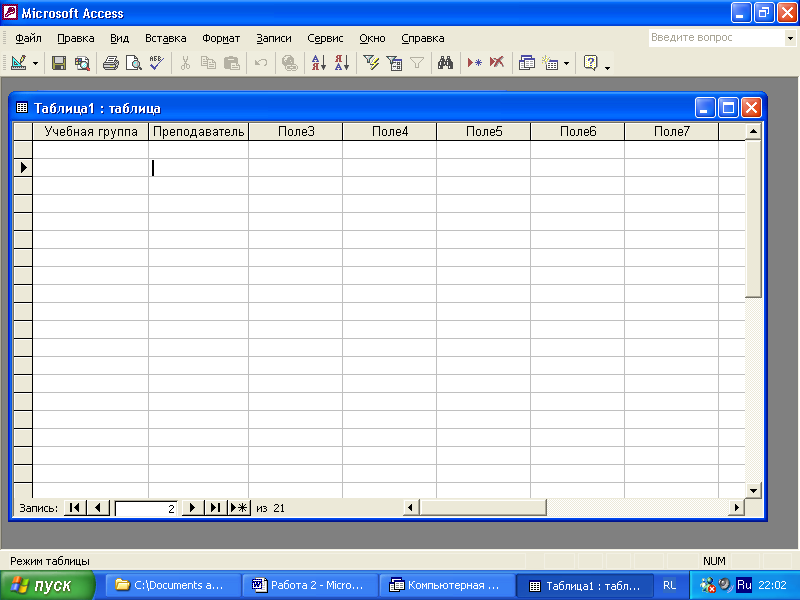Open the Записи menu
This screenshot has height=600, width=800.
pyautogui.click(x=273, y=38)
